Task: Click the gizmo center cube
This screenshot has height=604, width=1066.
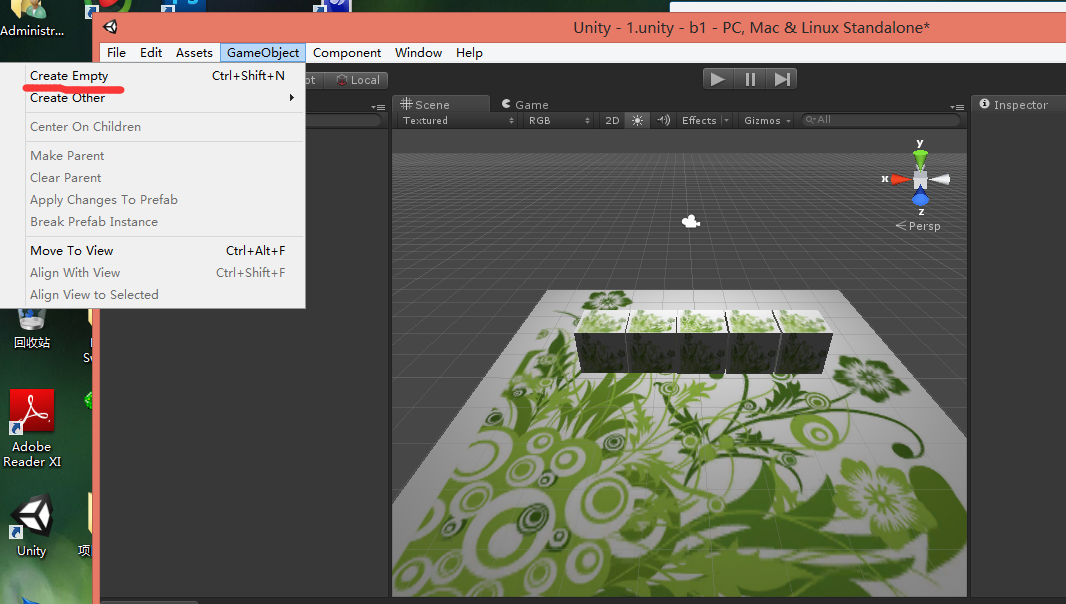Action: tap(920, 179)
